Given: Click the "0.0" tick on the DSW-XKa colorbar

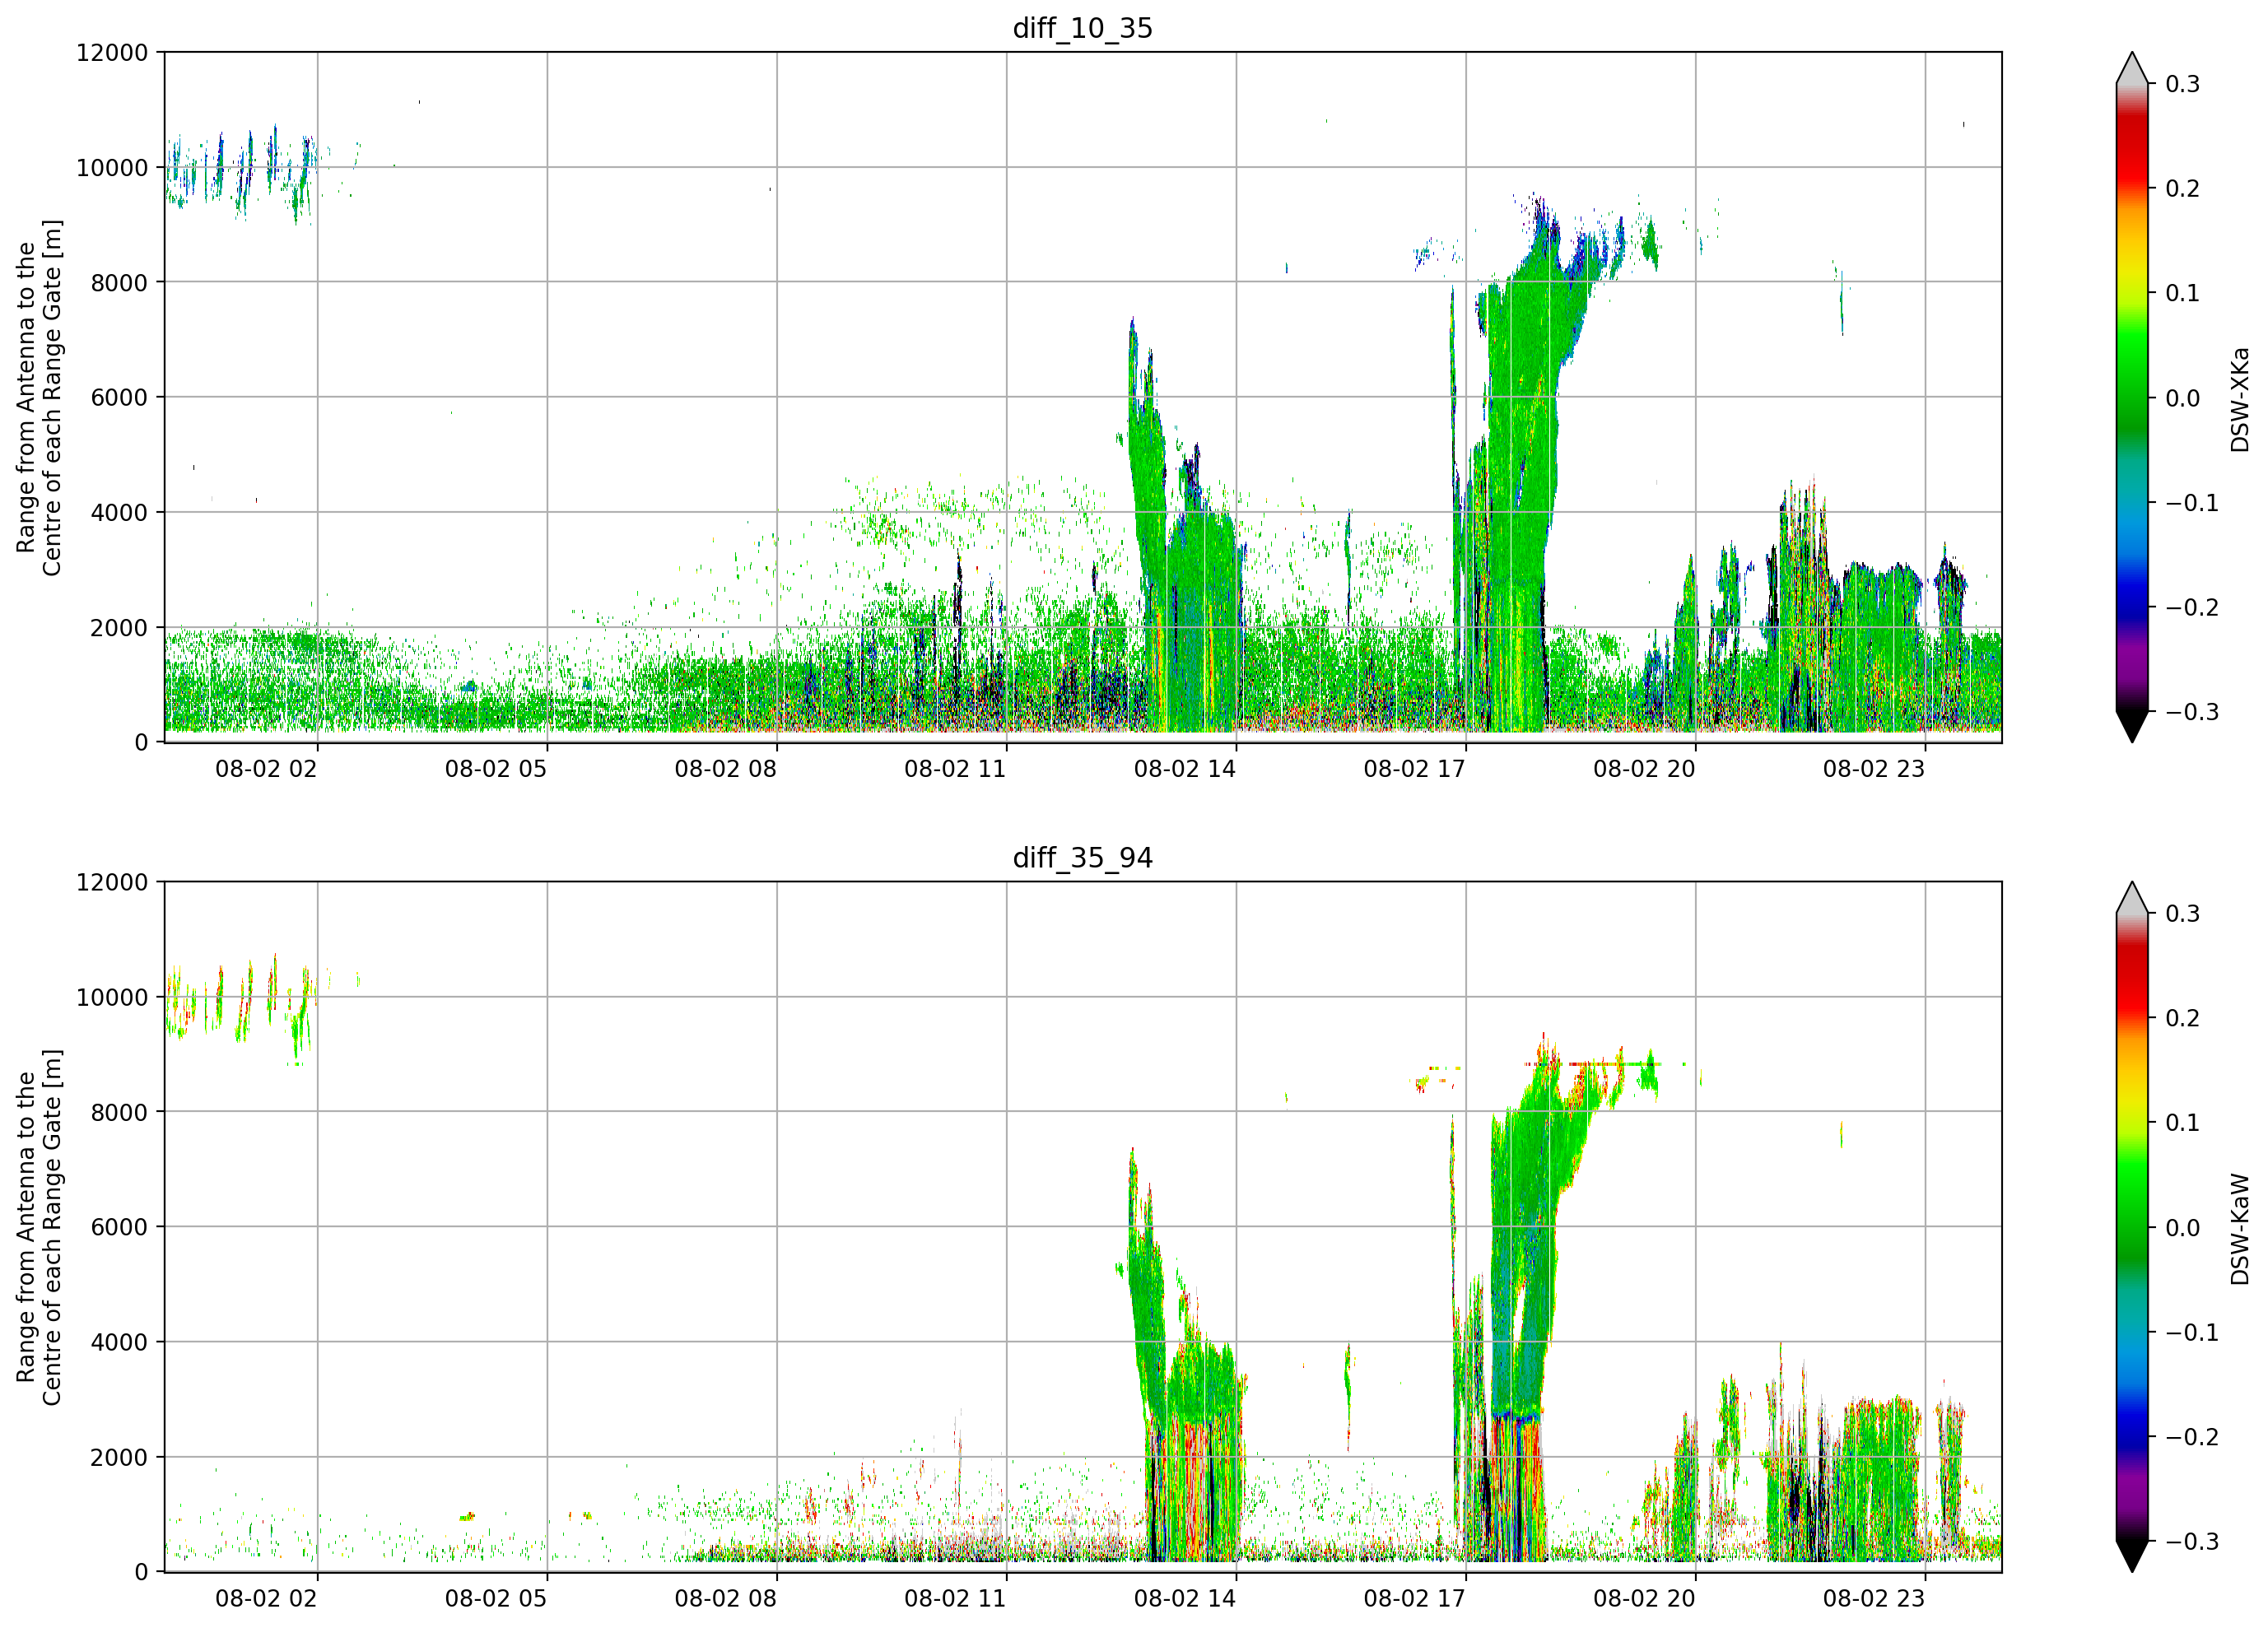Looking at the screenshot, I should (2182, 398).
